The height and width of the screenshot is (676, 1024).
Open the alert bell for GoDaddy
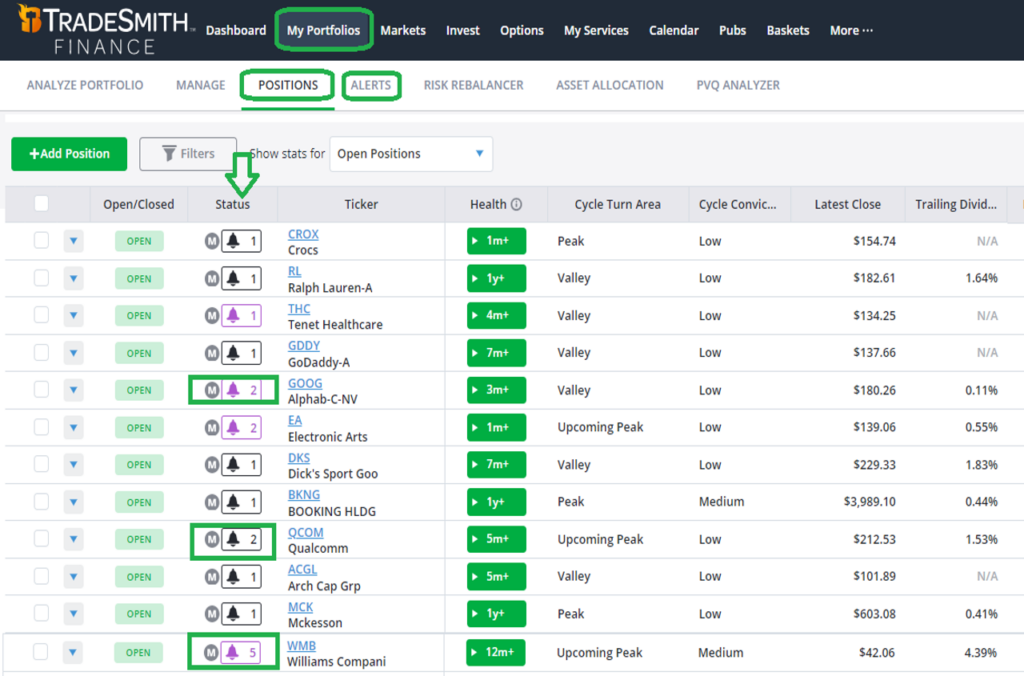[x=242, y=353]
